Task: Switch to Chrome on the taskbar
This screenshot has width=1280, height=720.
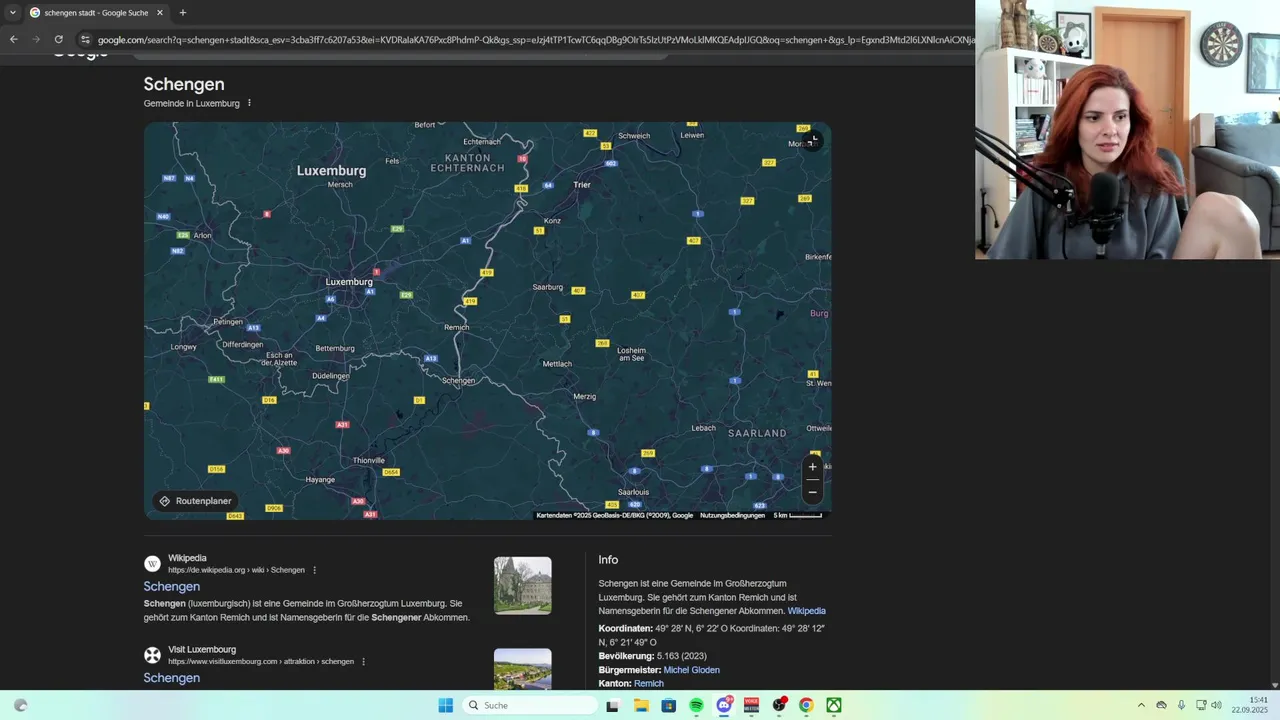Action: (806, 705)
